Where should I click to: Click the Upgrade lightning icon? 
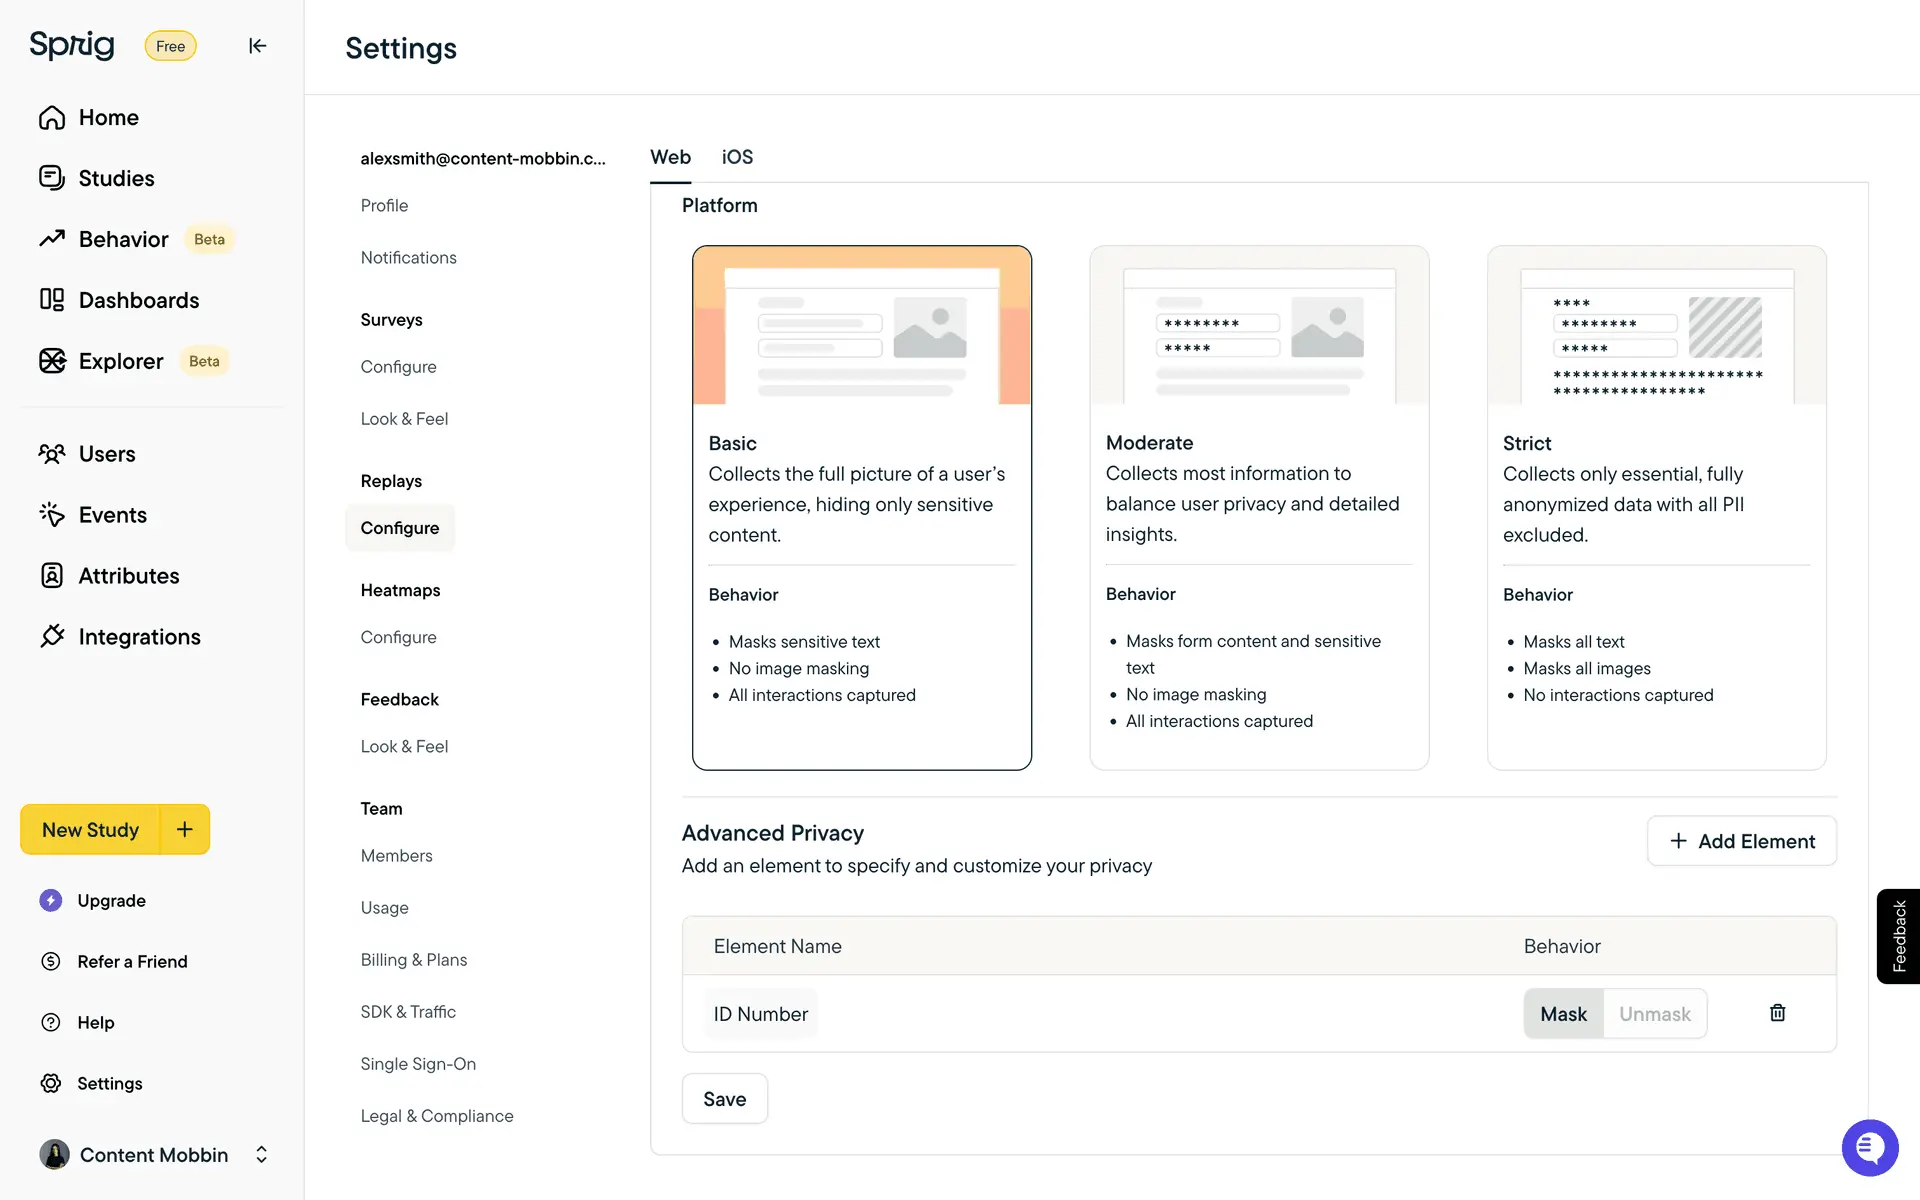pyautogui.click(x=51, y=900)
